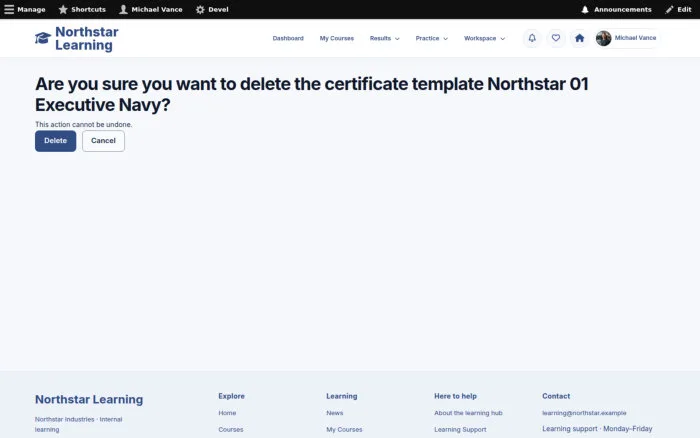The height and width of the screenshot is (438, 700).
Task: Open the Manage hamburger menu icon
Action: 9,9
